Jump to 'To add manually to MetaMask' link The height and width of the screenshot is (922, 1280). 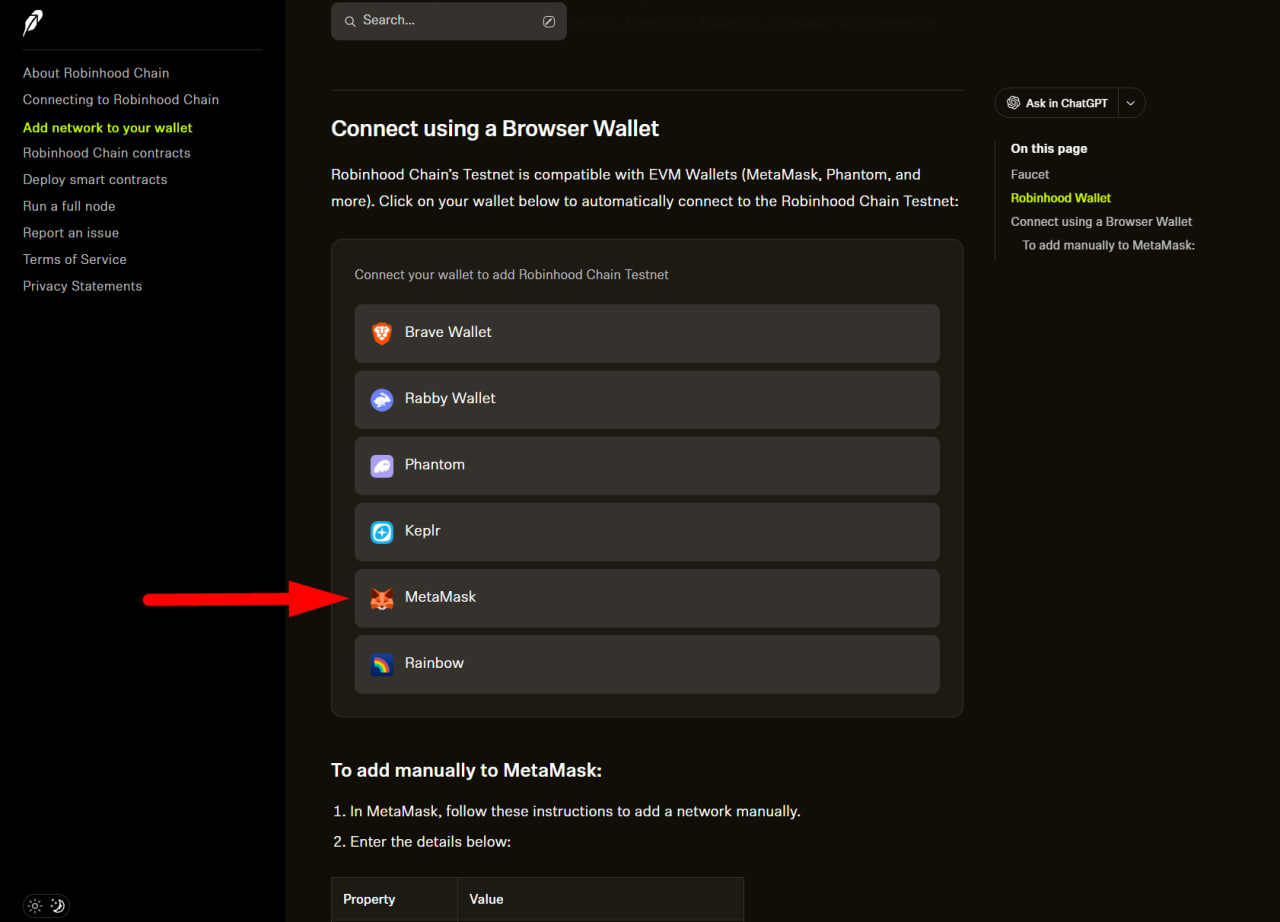pos(1108,245)
